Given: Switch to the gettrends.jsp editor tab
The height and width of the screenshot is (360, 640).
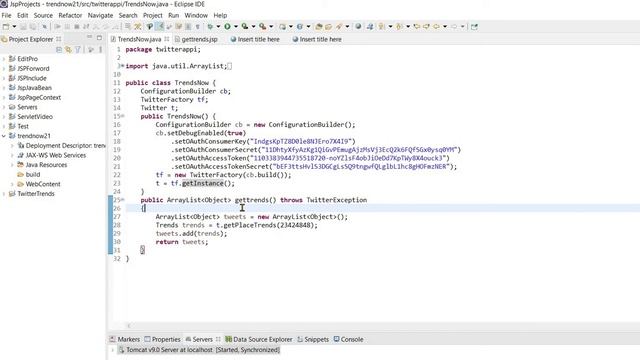Looking at the screenshot, I should pos(196,39).
